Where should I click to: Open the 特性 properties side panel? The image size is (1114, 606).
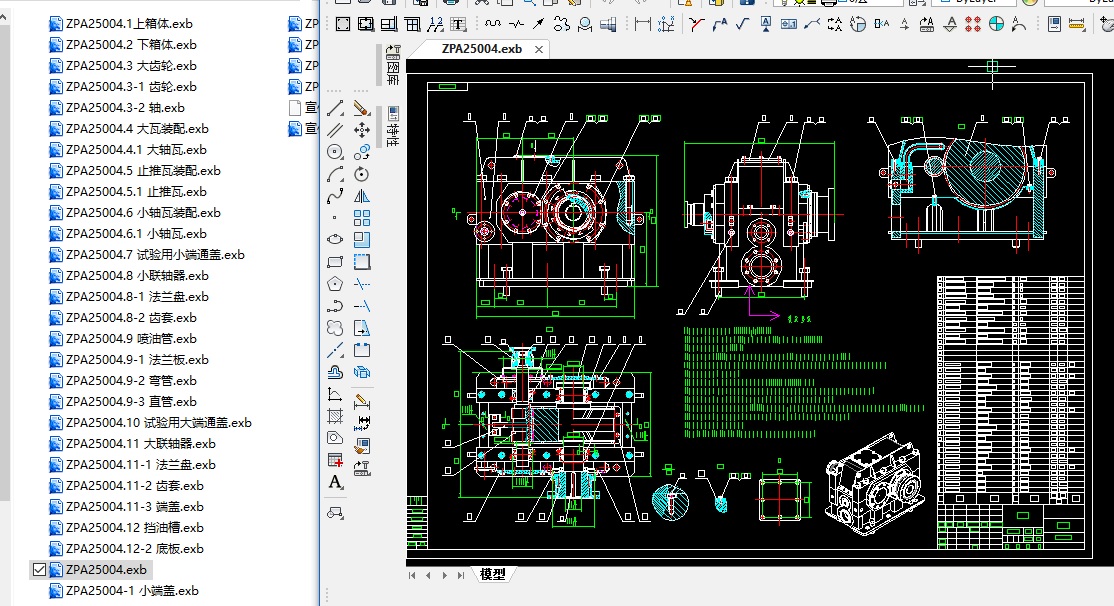point(392,127)
